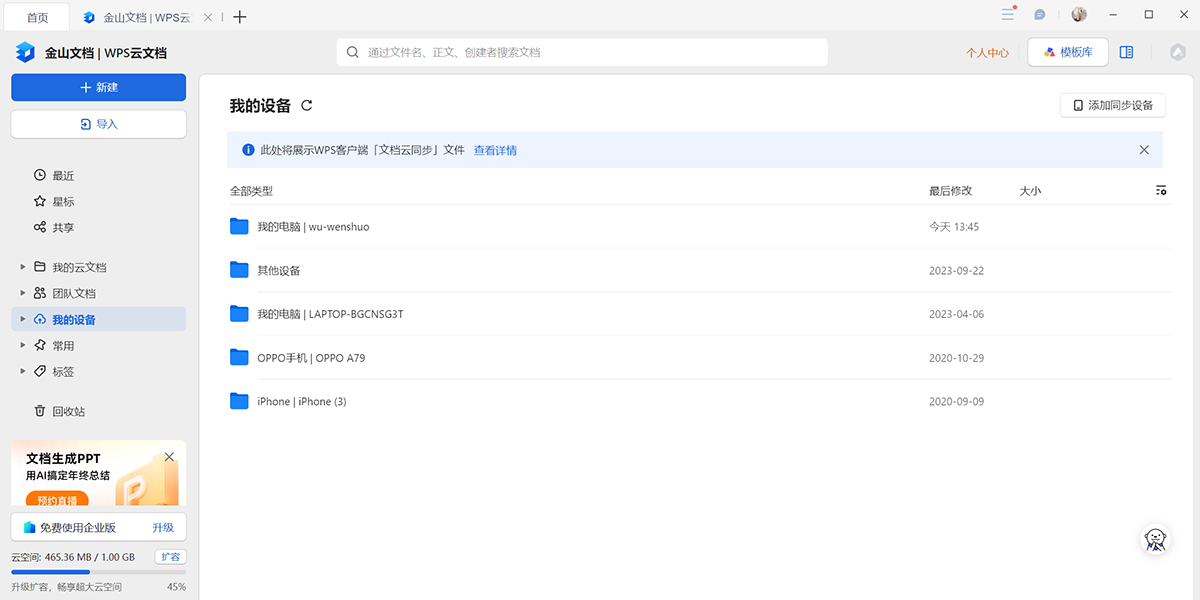Open the 查看详情 link

pyautogui.click(x=495, y=150)
